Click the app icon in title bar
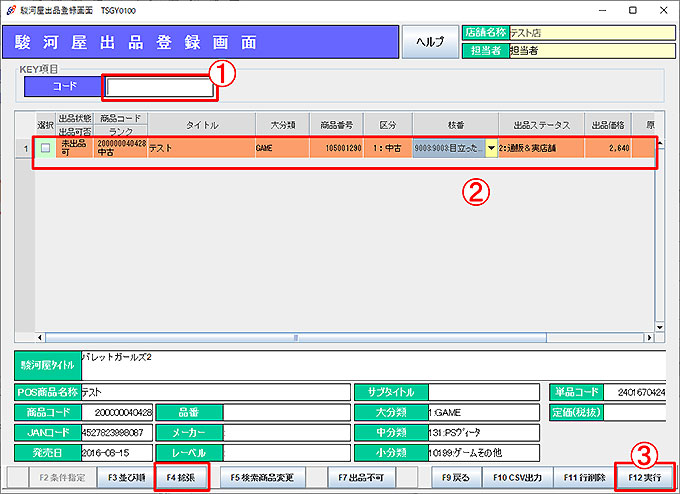The height and width of the screenshot is (494, 680). pos(10,9)
